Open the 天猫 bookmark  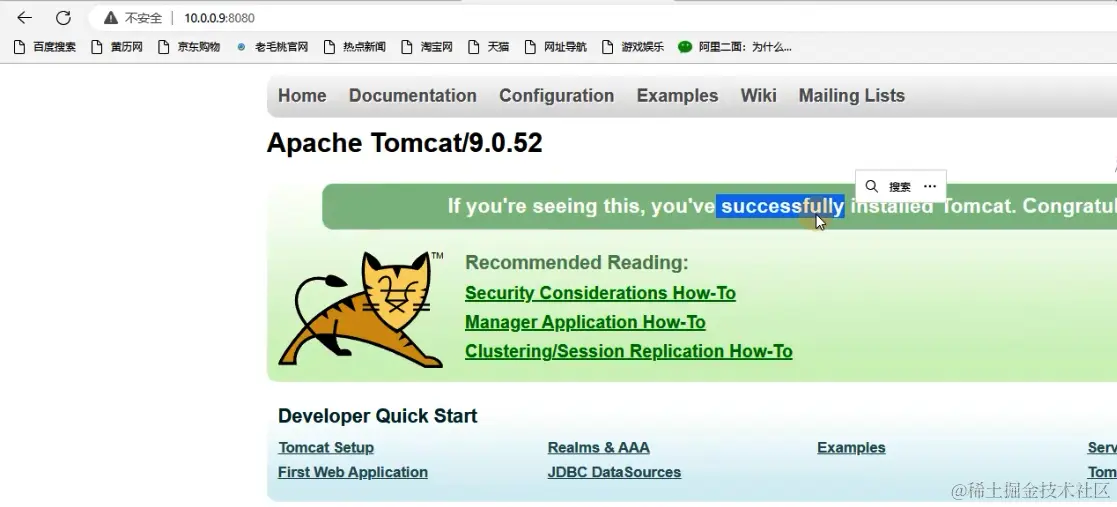click(489, 47)
